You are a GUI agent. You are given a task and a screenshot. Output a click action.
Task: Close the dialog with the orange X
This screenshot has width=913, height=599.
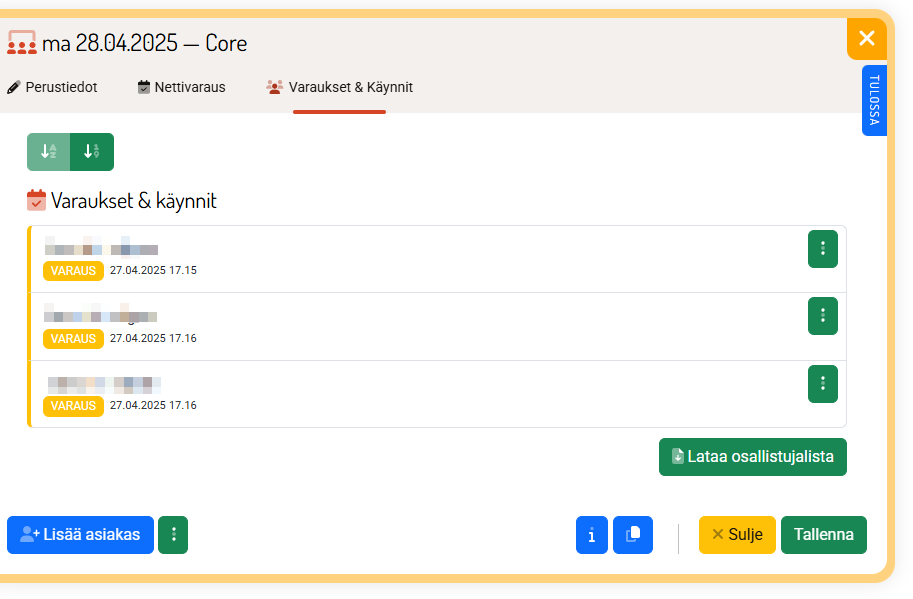(x=866, y=39)
